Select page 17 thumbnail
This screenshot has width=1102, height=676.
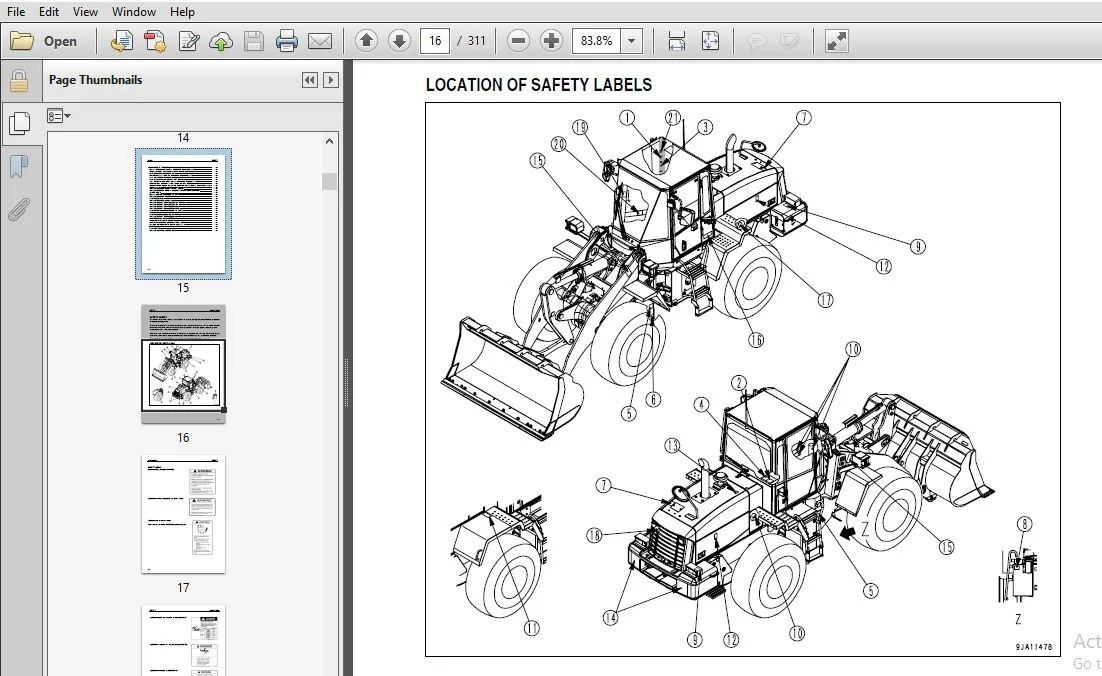(x=183, y=514)
